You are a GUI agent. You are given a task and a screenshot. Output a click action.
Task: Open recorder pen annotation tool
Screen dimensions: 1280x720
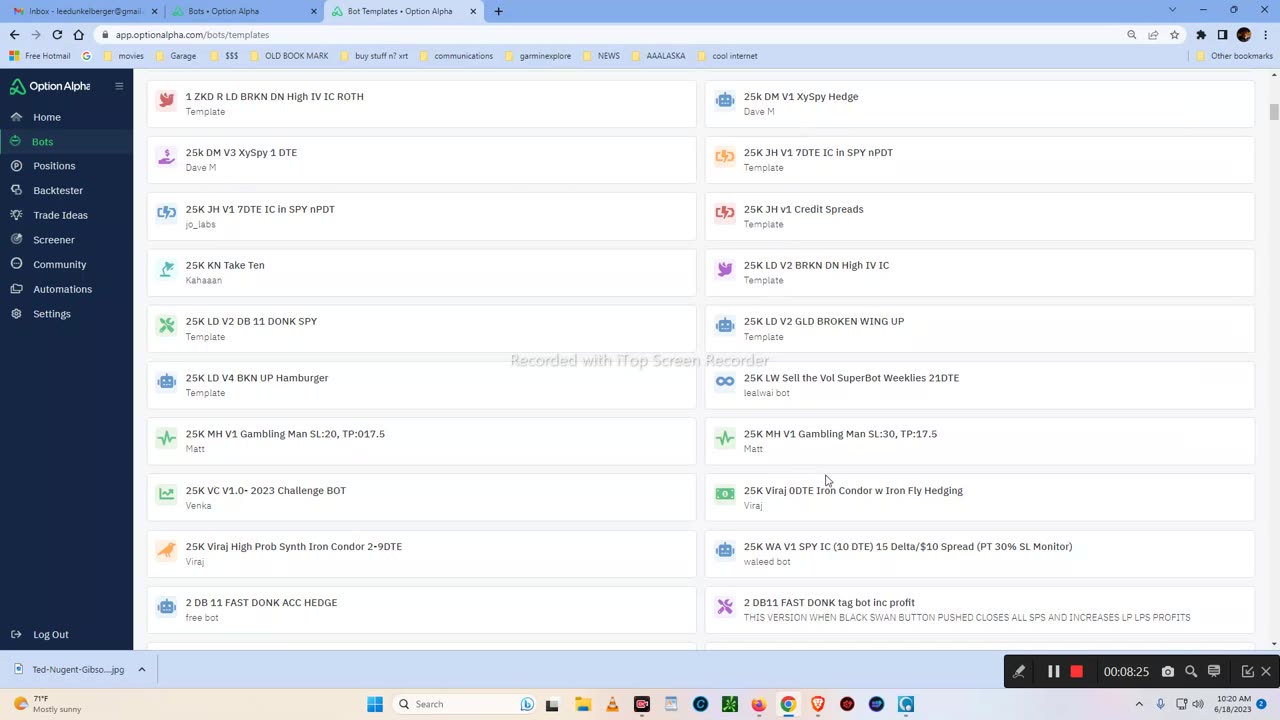coord(1018,672)
